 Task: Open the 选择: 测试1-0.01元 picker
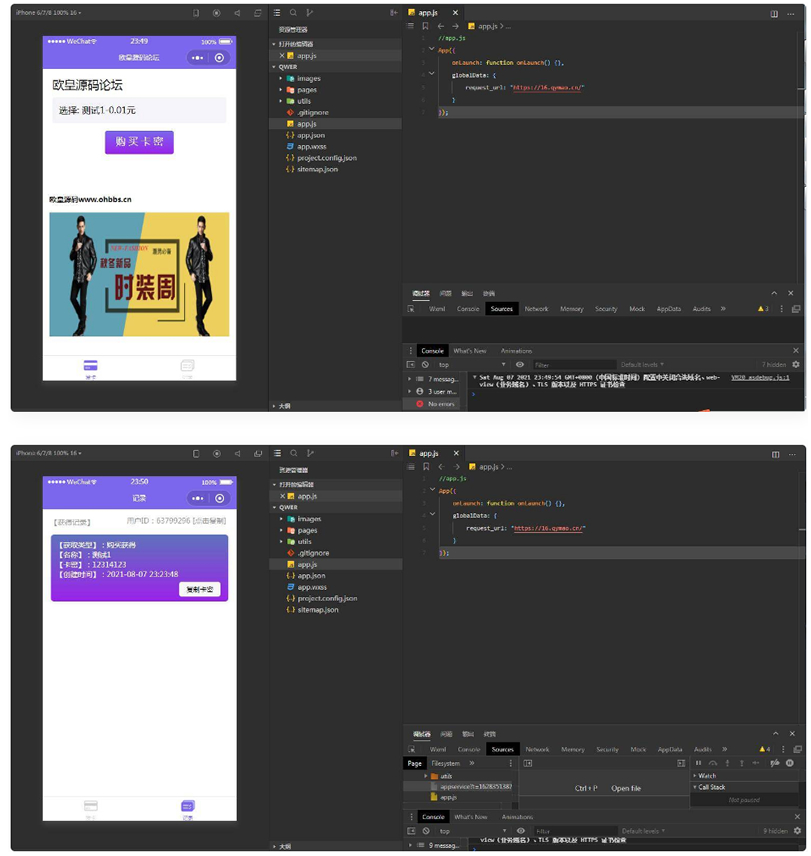(x=139, y=110)
